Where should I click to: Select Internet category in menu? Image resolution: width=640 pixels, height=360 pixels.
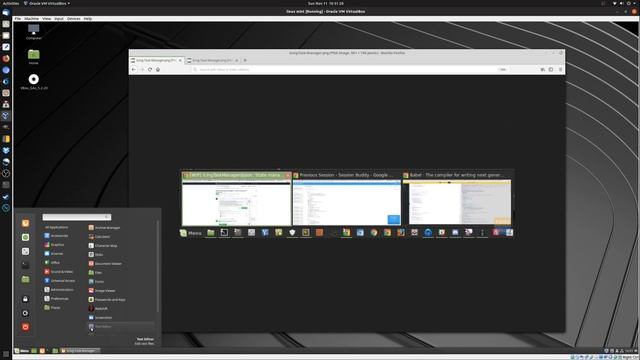coord(54,254)
